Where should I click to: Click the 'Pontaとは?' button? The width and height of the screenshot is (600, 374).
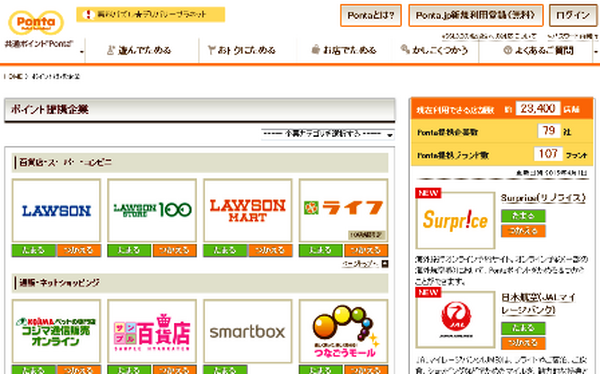pyautogui.click(x=370, y=15)
